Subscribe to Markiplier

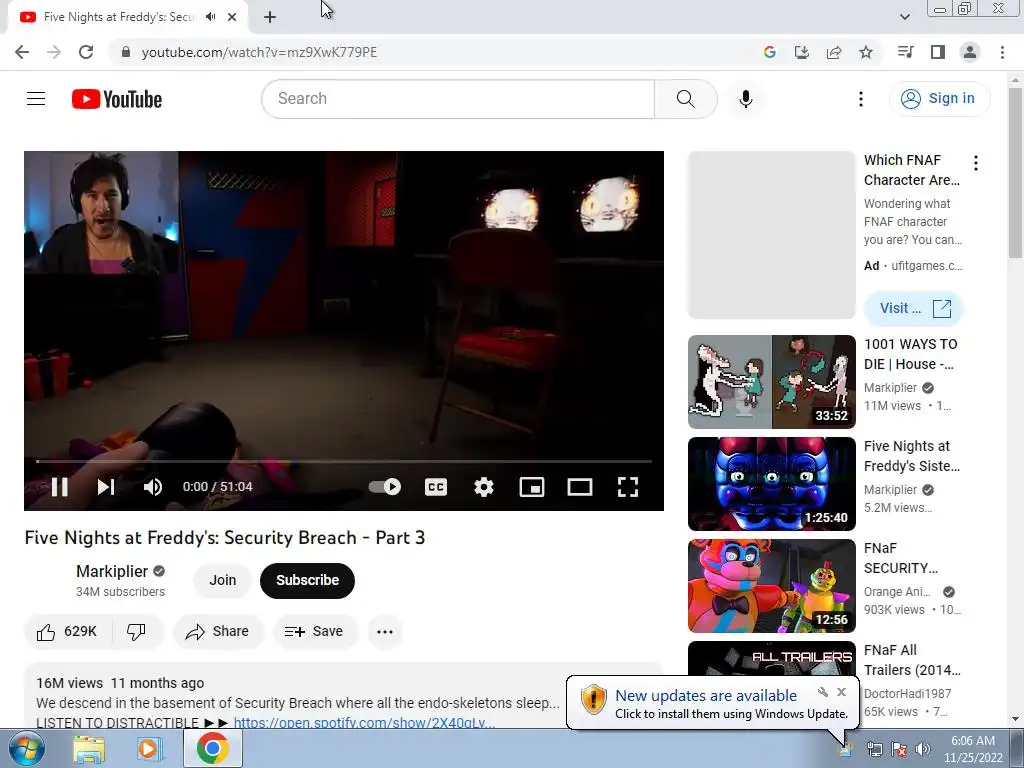coord(307,580)
